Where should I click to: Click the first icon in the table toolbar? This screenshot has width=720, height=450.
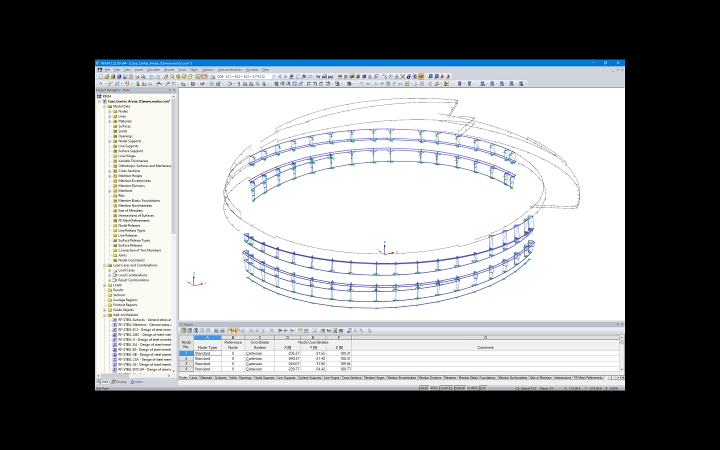(184, 331)
